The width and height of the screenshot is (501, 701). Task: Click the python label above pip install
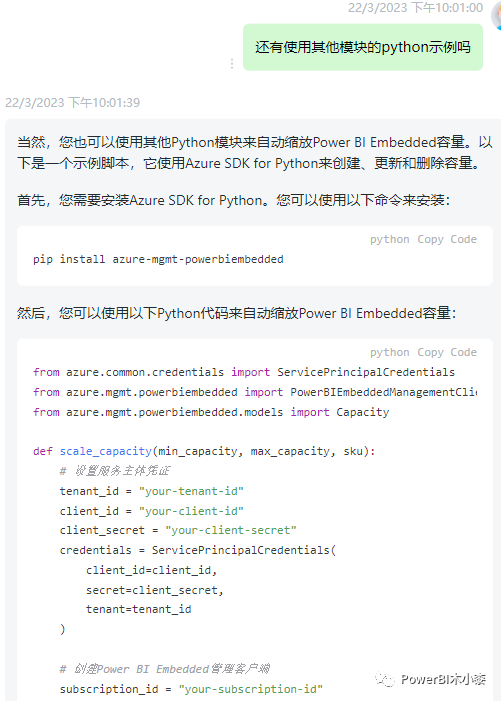pos(390,239)
